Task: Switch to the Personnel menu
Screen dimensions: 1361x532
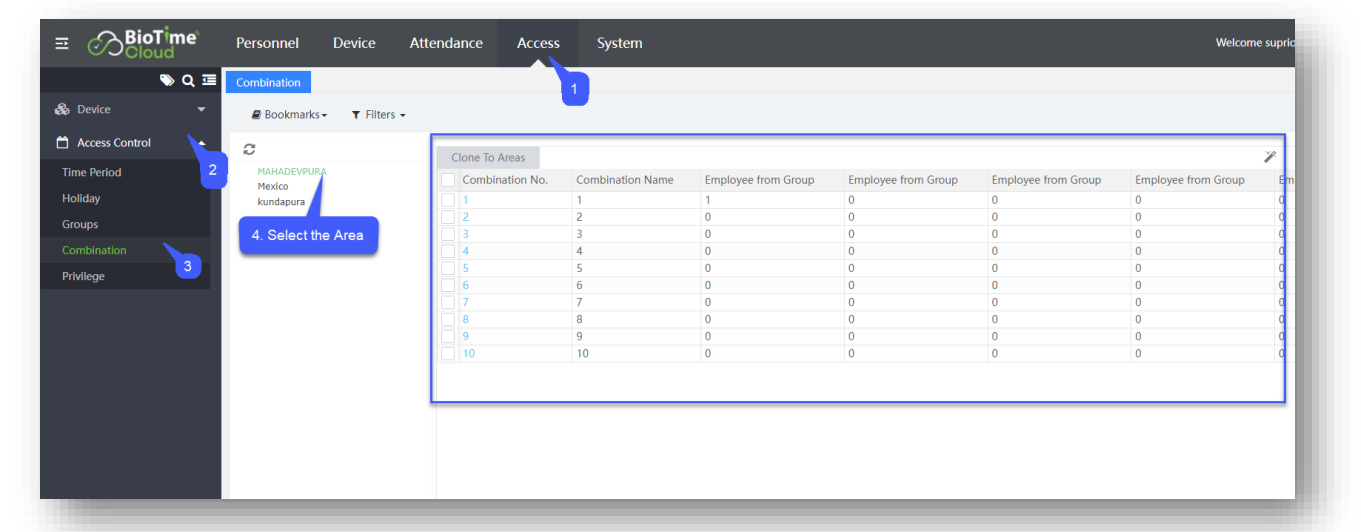Action: 267,43
